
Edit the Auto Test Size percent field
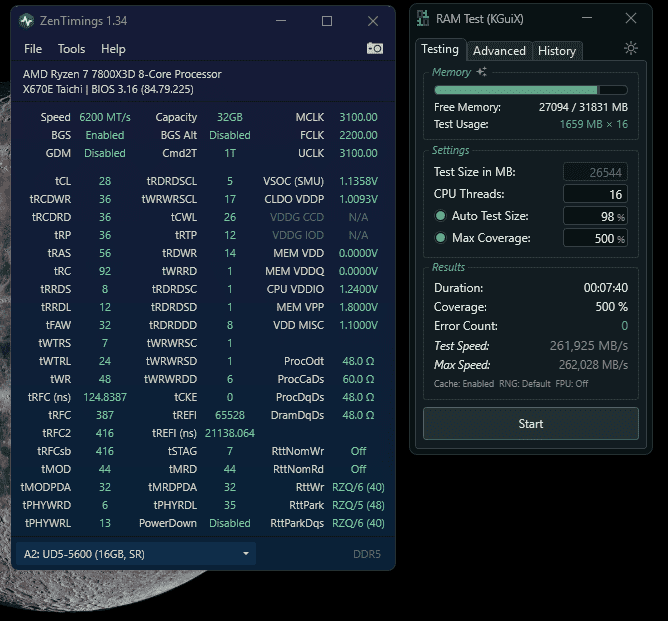point(595,216)
